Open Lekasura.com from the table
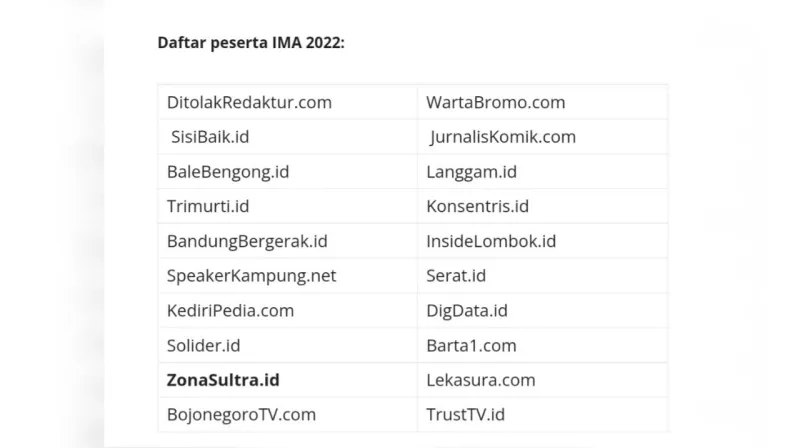Screen dimensions: 800x448 (481, 380)
